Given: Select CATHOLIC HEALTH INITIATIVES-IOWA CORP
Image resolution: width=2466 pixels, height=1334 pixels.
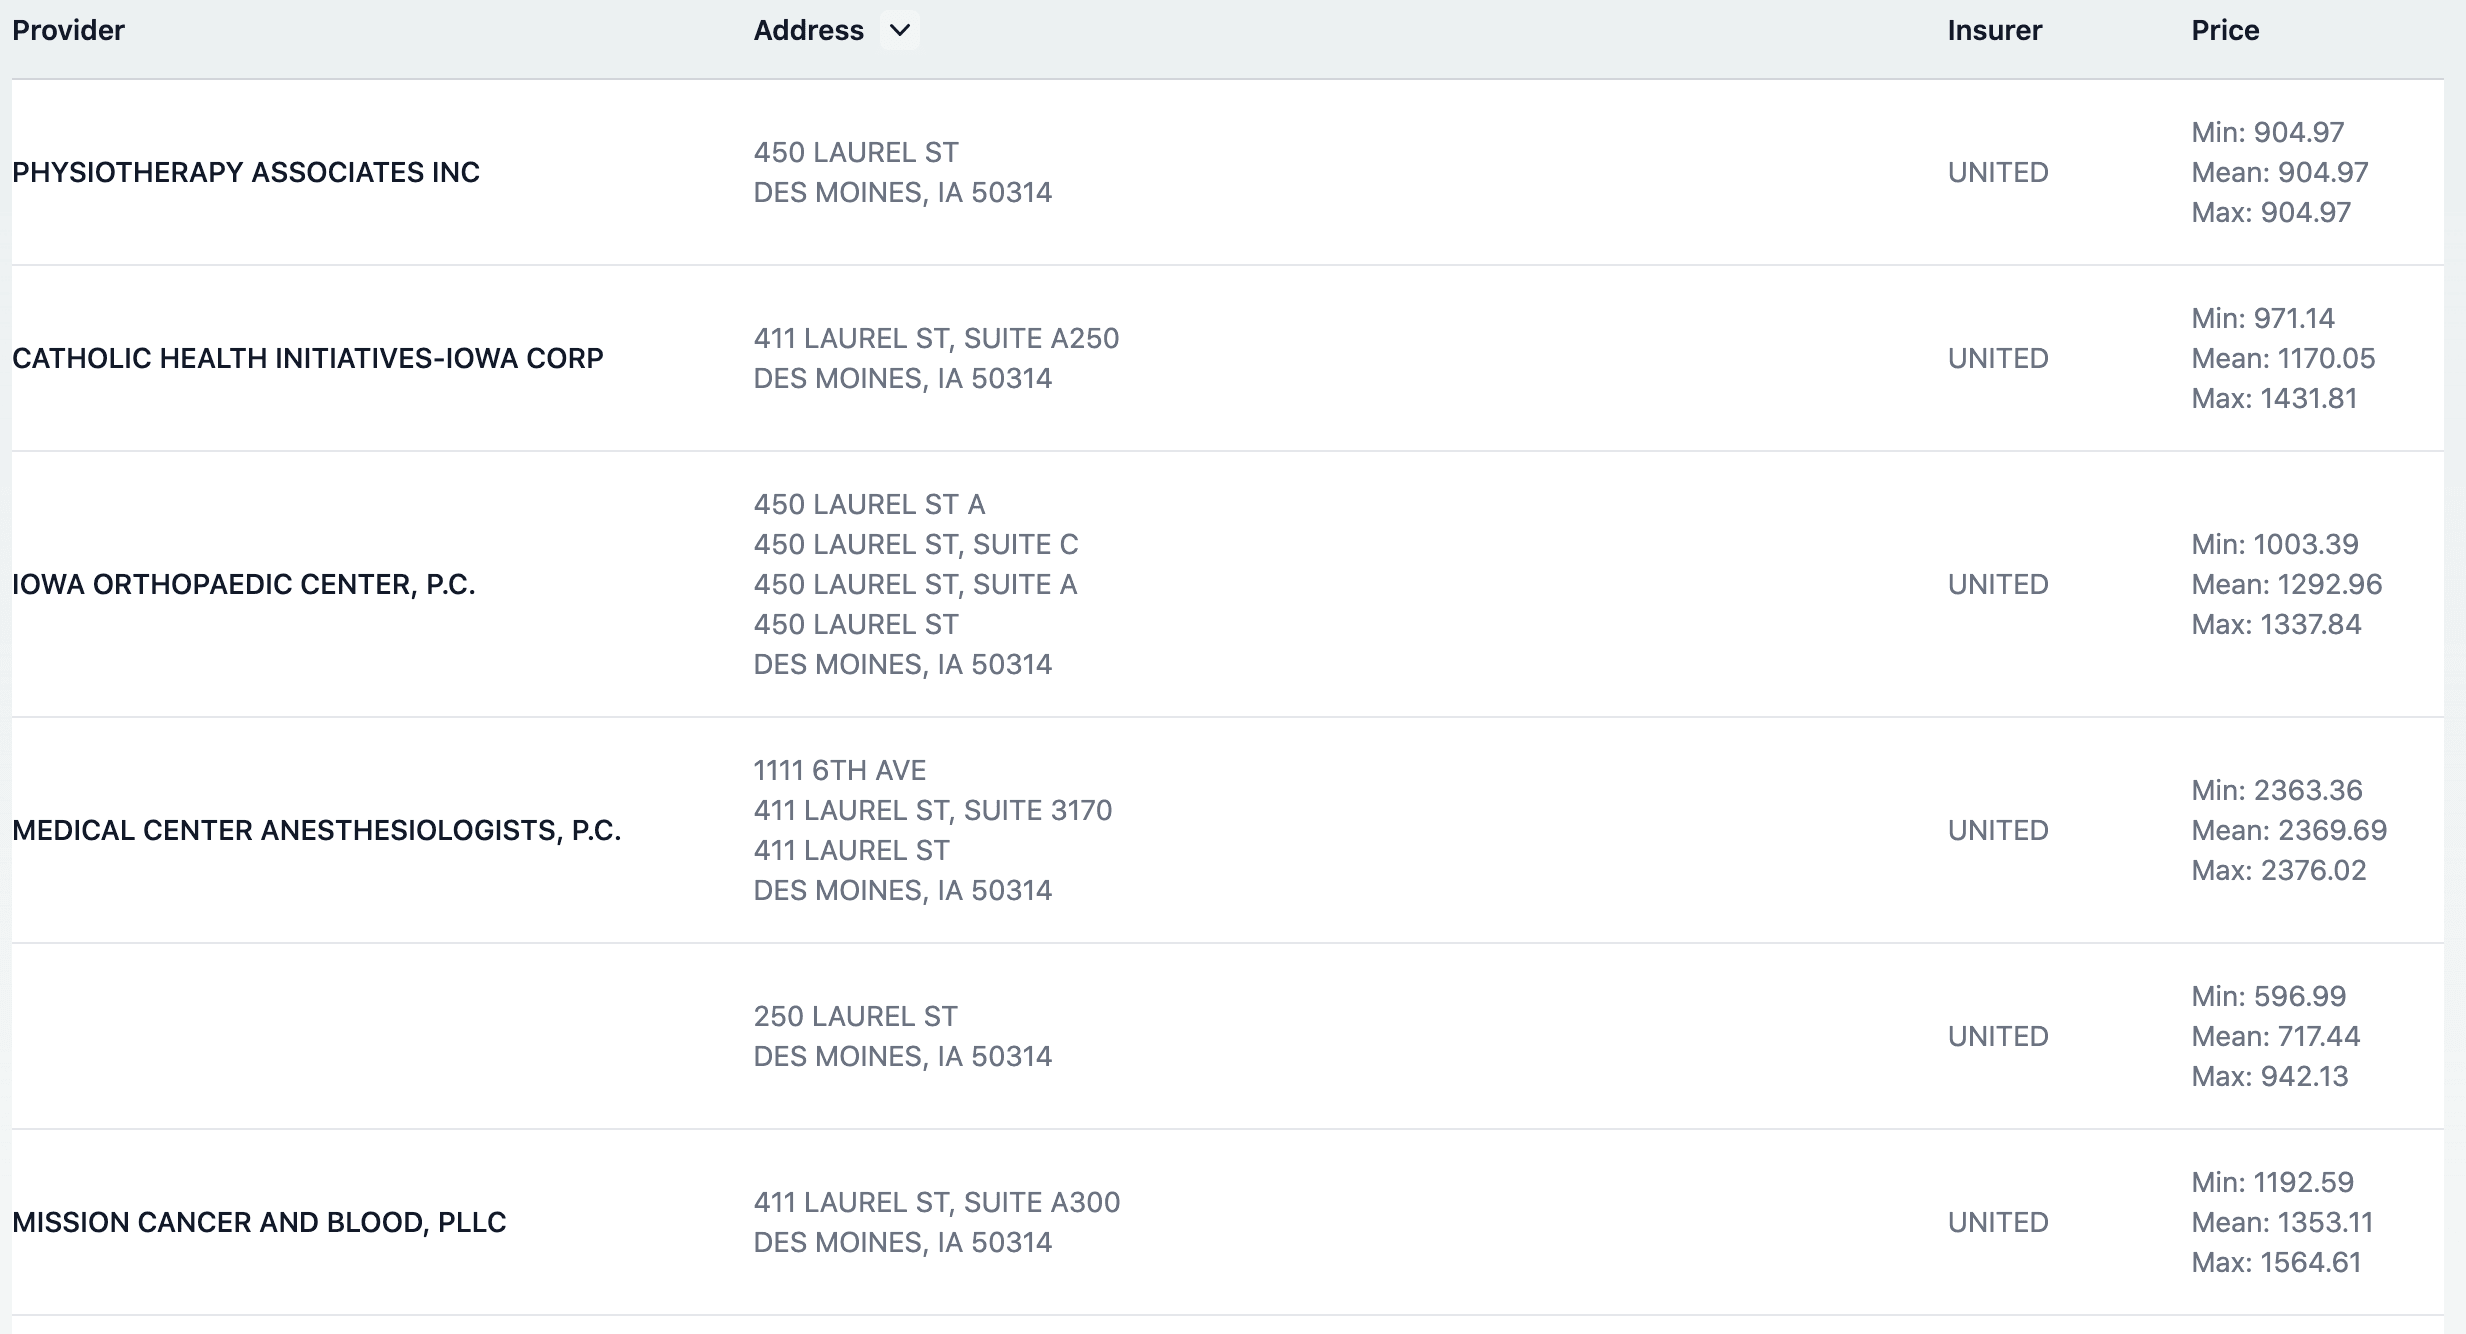Looking at the screenshot, I should click(307, 358).
